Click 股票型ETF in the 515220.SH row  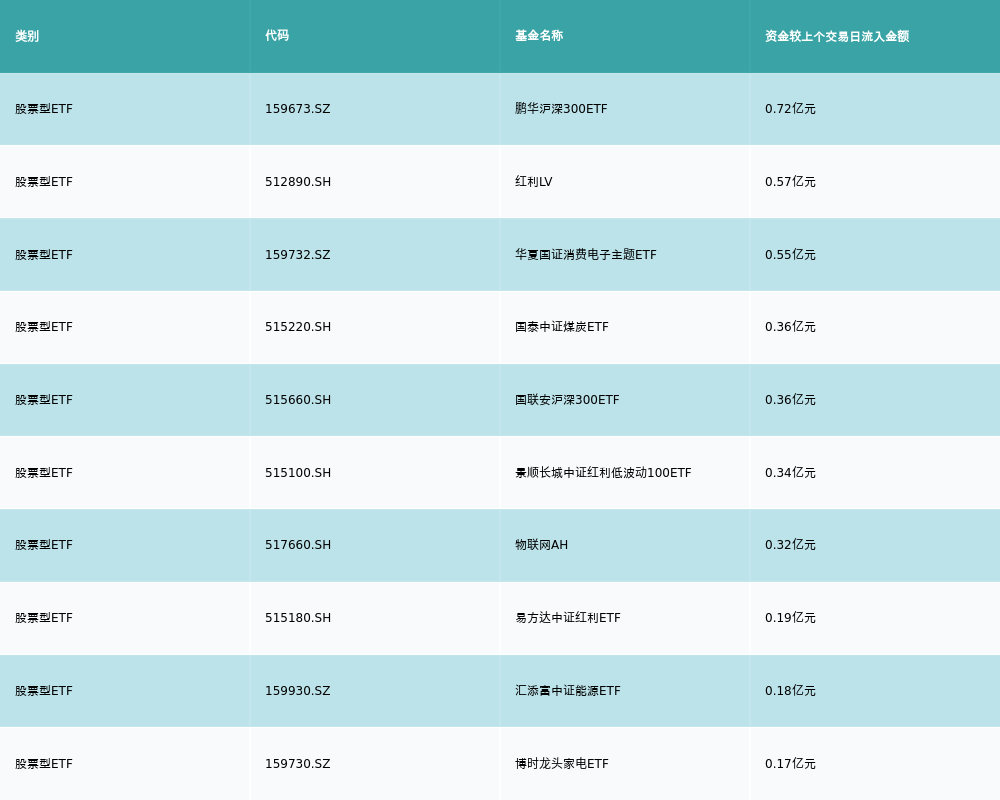click(44, 327)
